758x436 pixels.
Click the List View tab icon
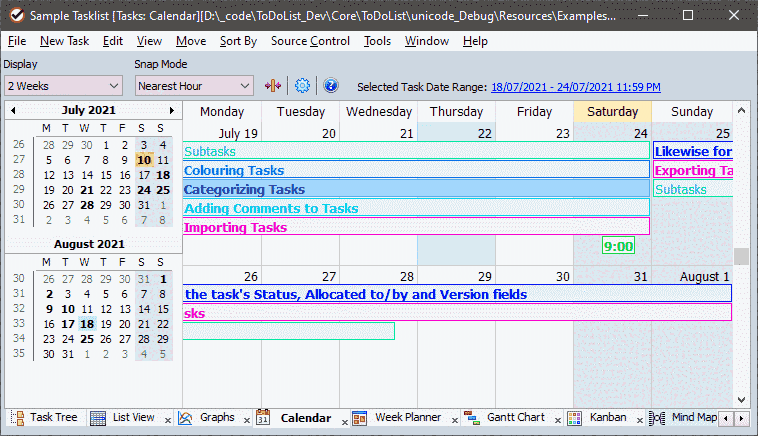coord(98,418)
